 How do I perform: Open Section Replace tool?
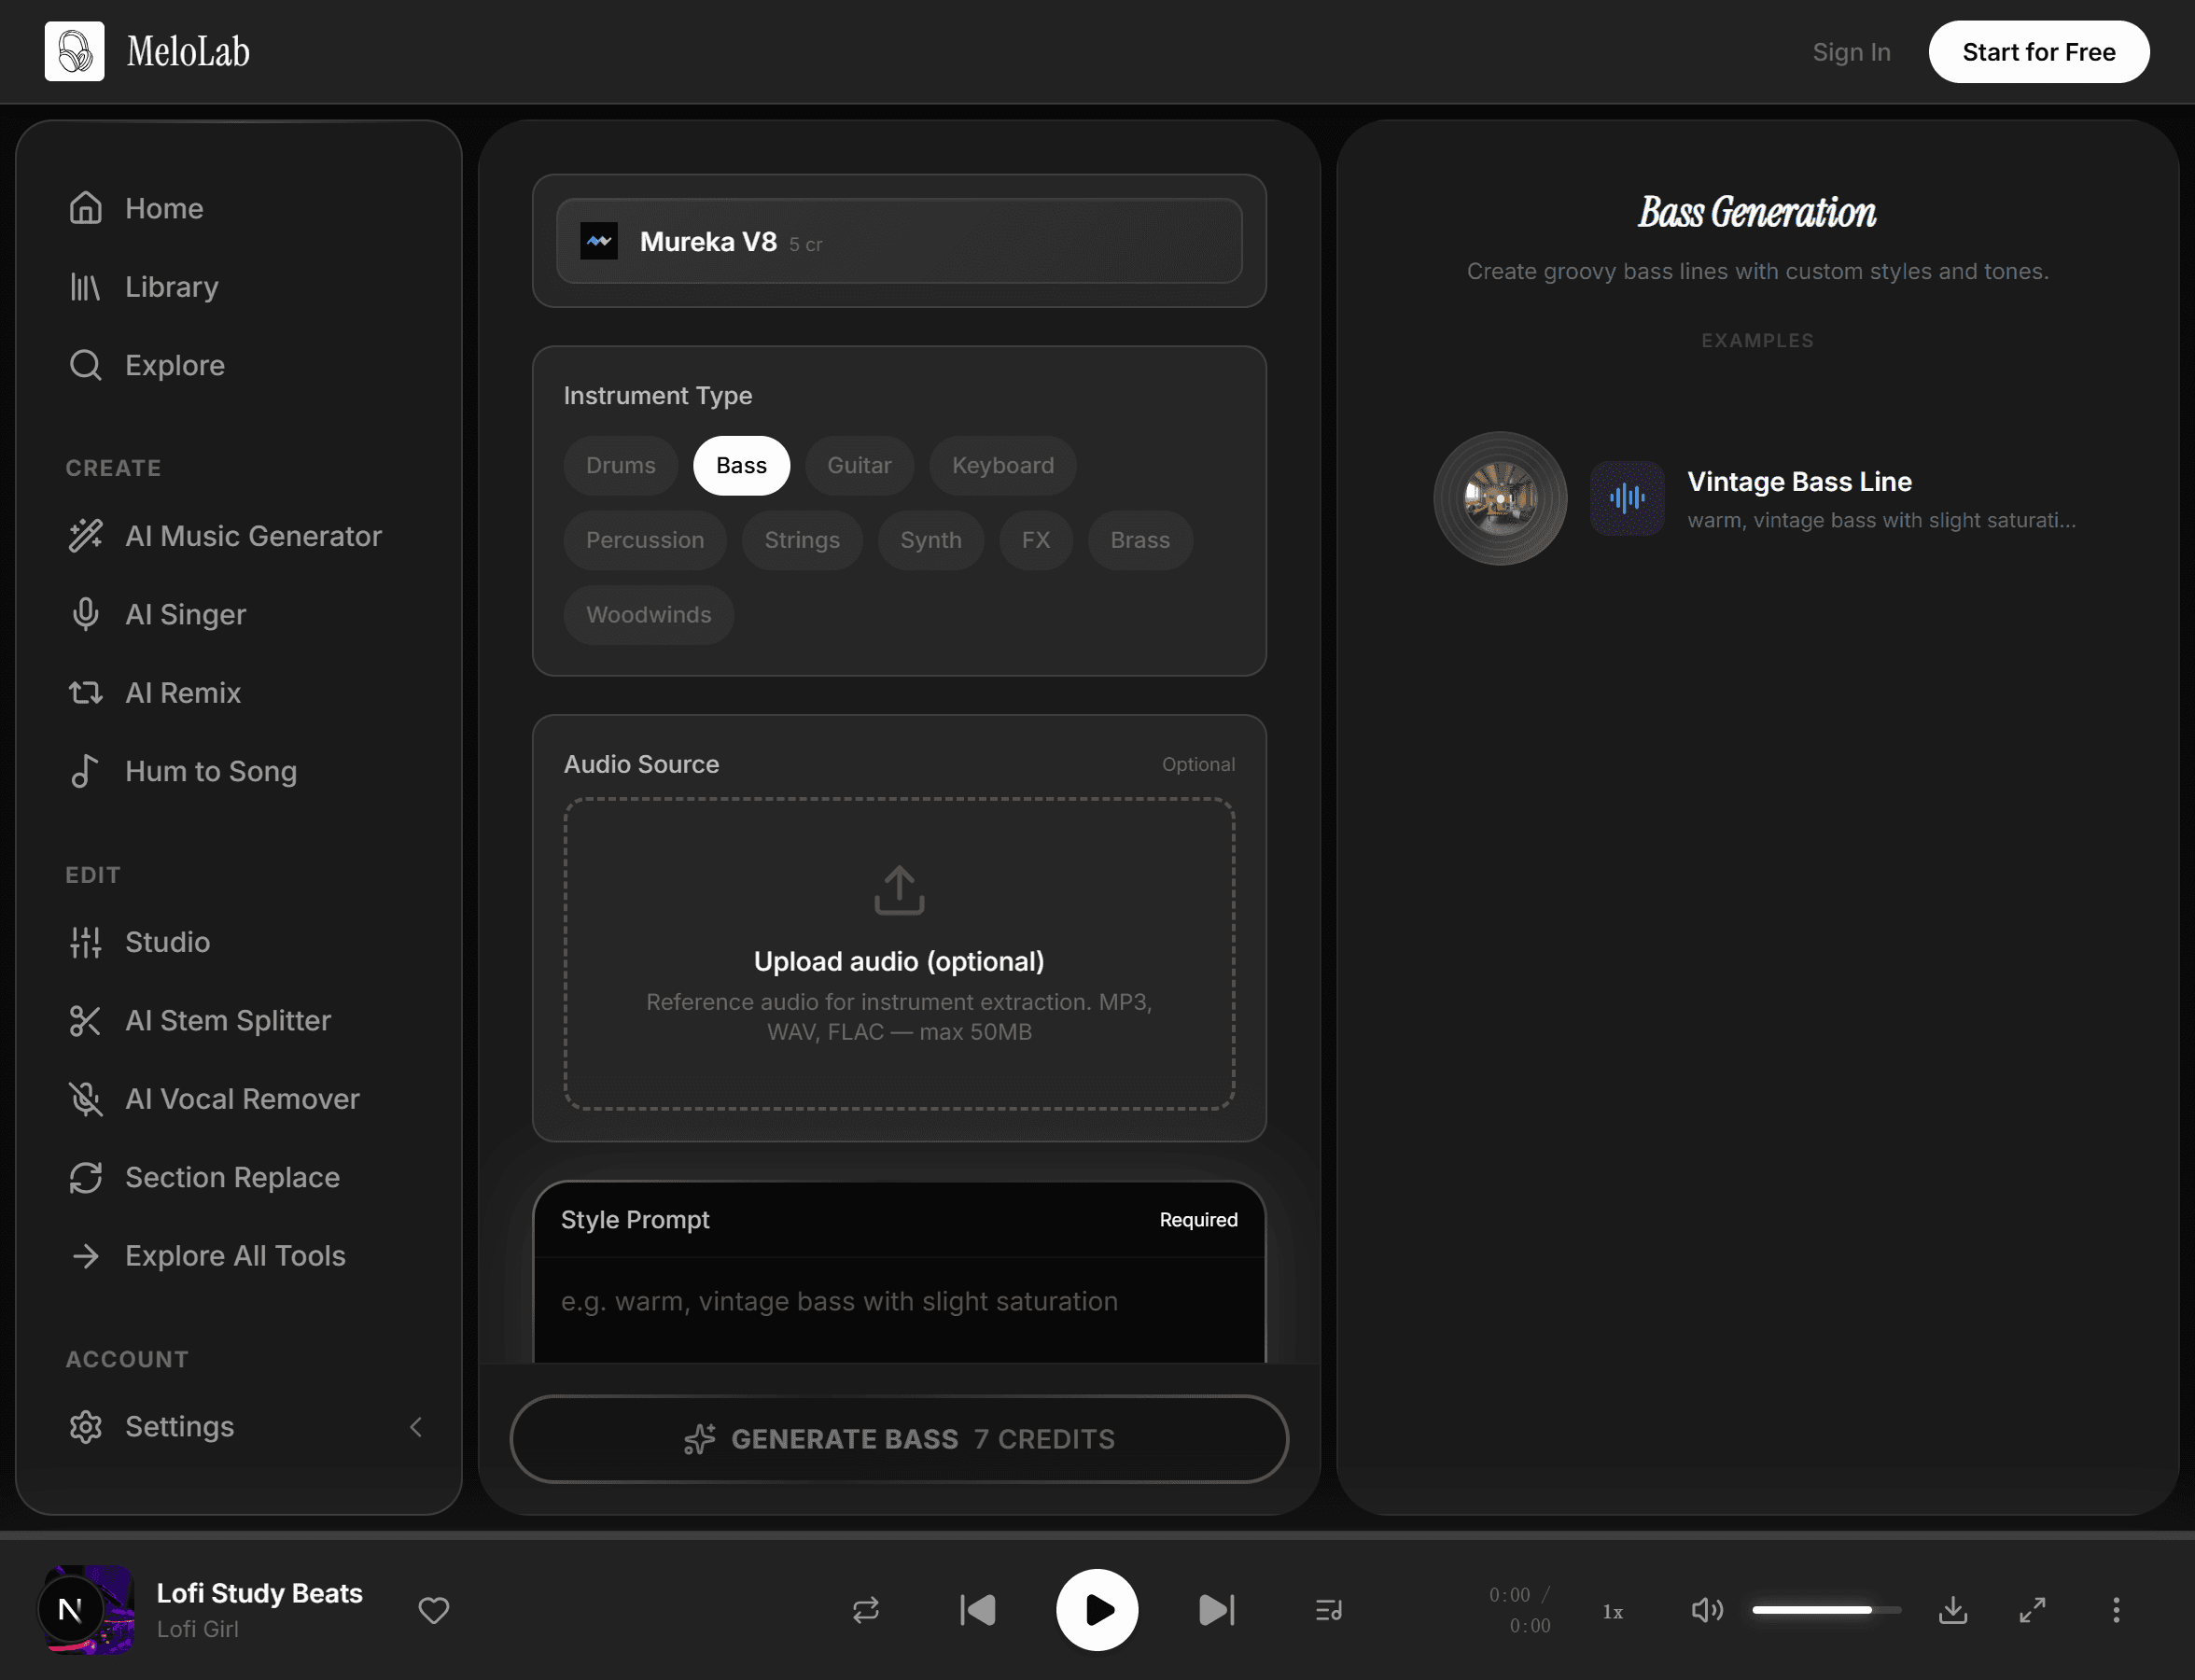coord(238,1177)
